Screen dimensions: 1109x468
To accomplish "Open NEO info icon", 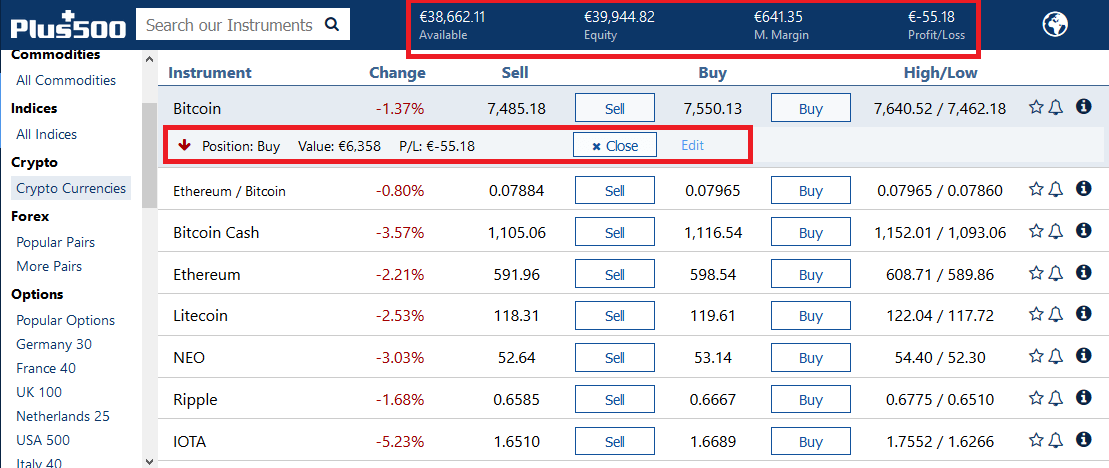I will tap(1083, 356).
